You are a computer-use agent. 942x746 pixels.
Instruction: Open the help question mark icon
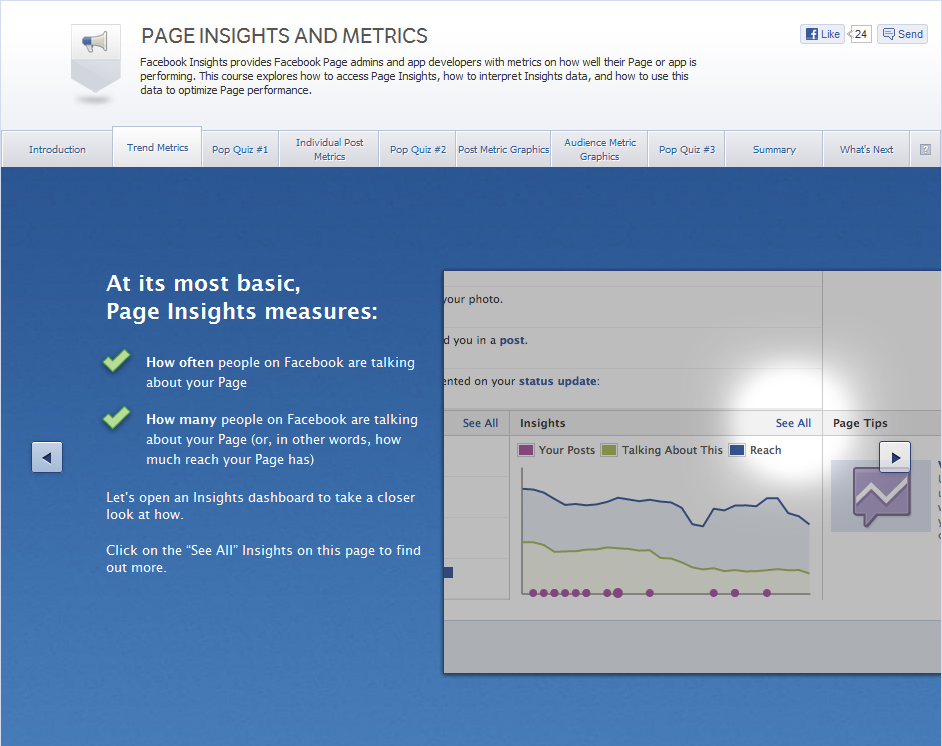tap(925, 150)
